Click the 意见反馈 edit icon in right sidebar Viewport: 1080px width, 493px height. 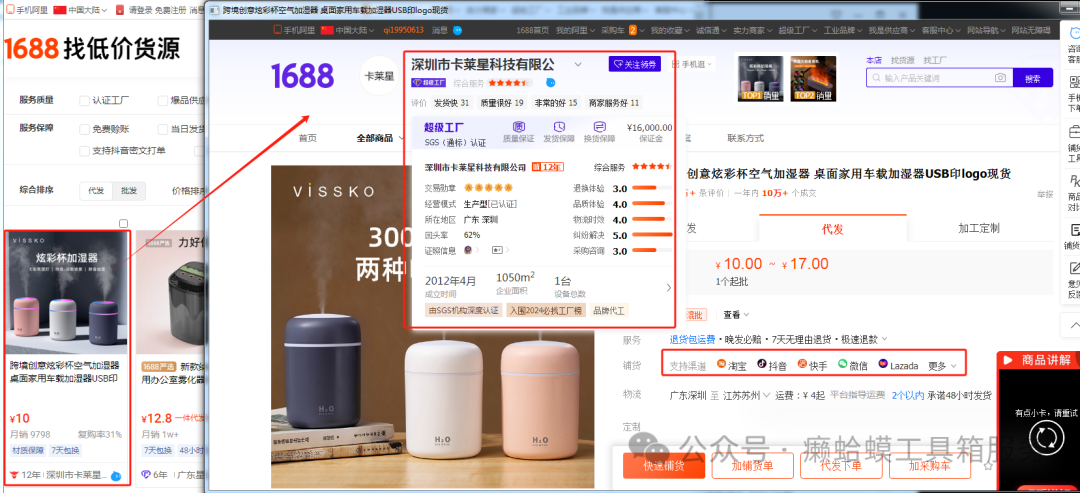point(1074,268)
